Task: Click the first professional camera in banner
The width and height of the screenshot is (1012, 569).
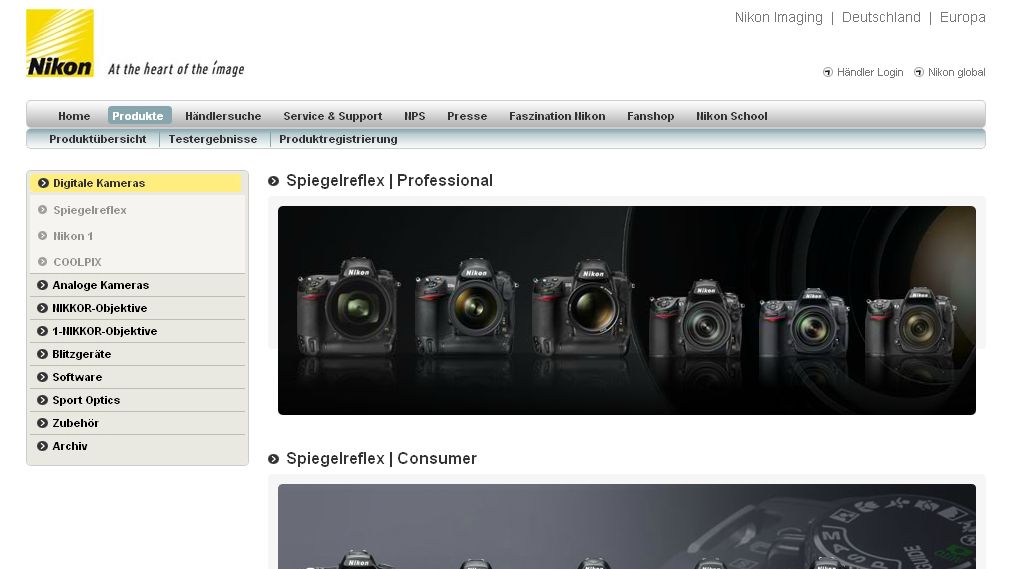Action: [x=348, y=308]
